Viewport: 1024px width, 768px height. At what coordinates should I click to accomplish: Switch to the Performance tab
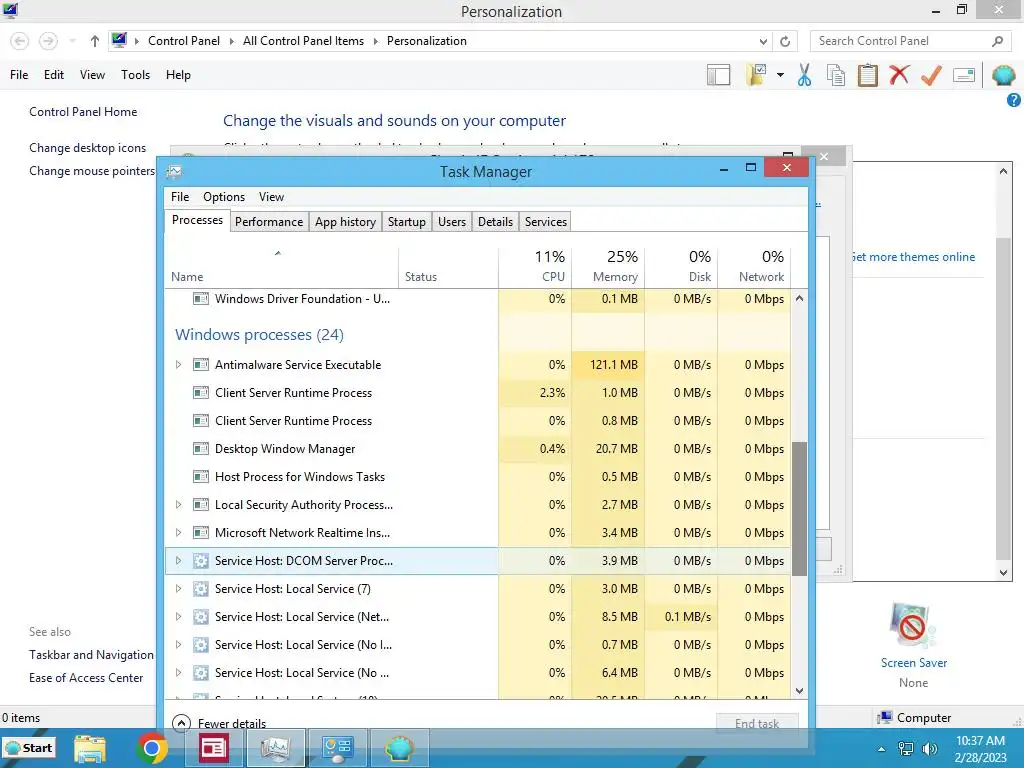[268, 222]
